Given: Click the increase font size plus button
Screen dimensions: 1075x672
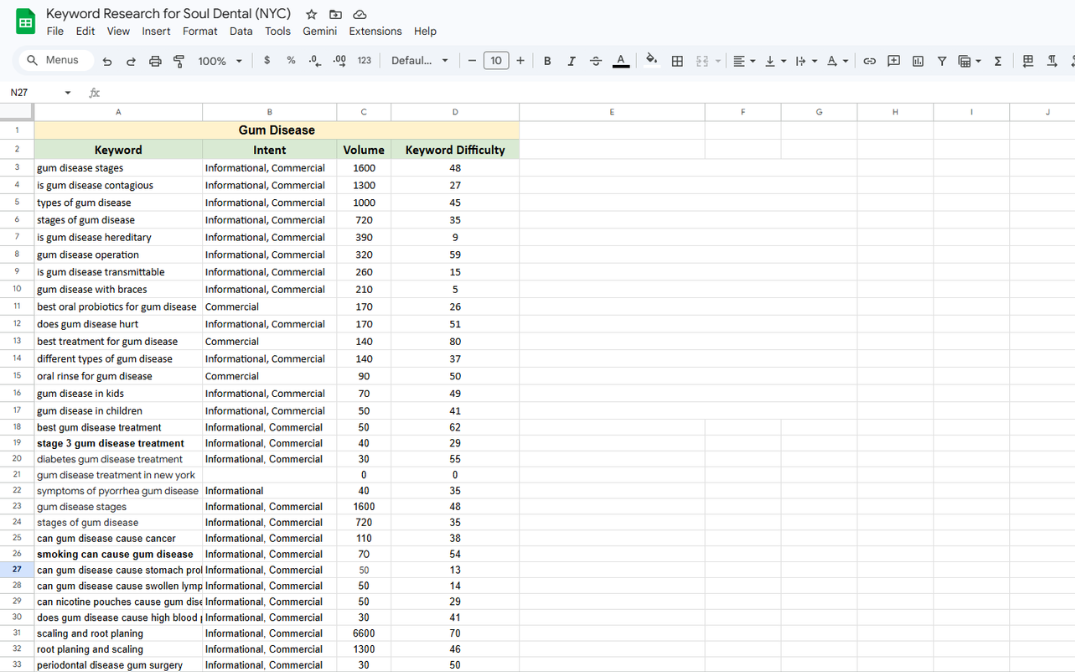Looking at the screenshot, I should 520,61.
